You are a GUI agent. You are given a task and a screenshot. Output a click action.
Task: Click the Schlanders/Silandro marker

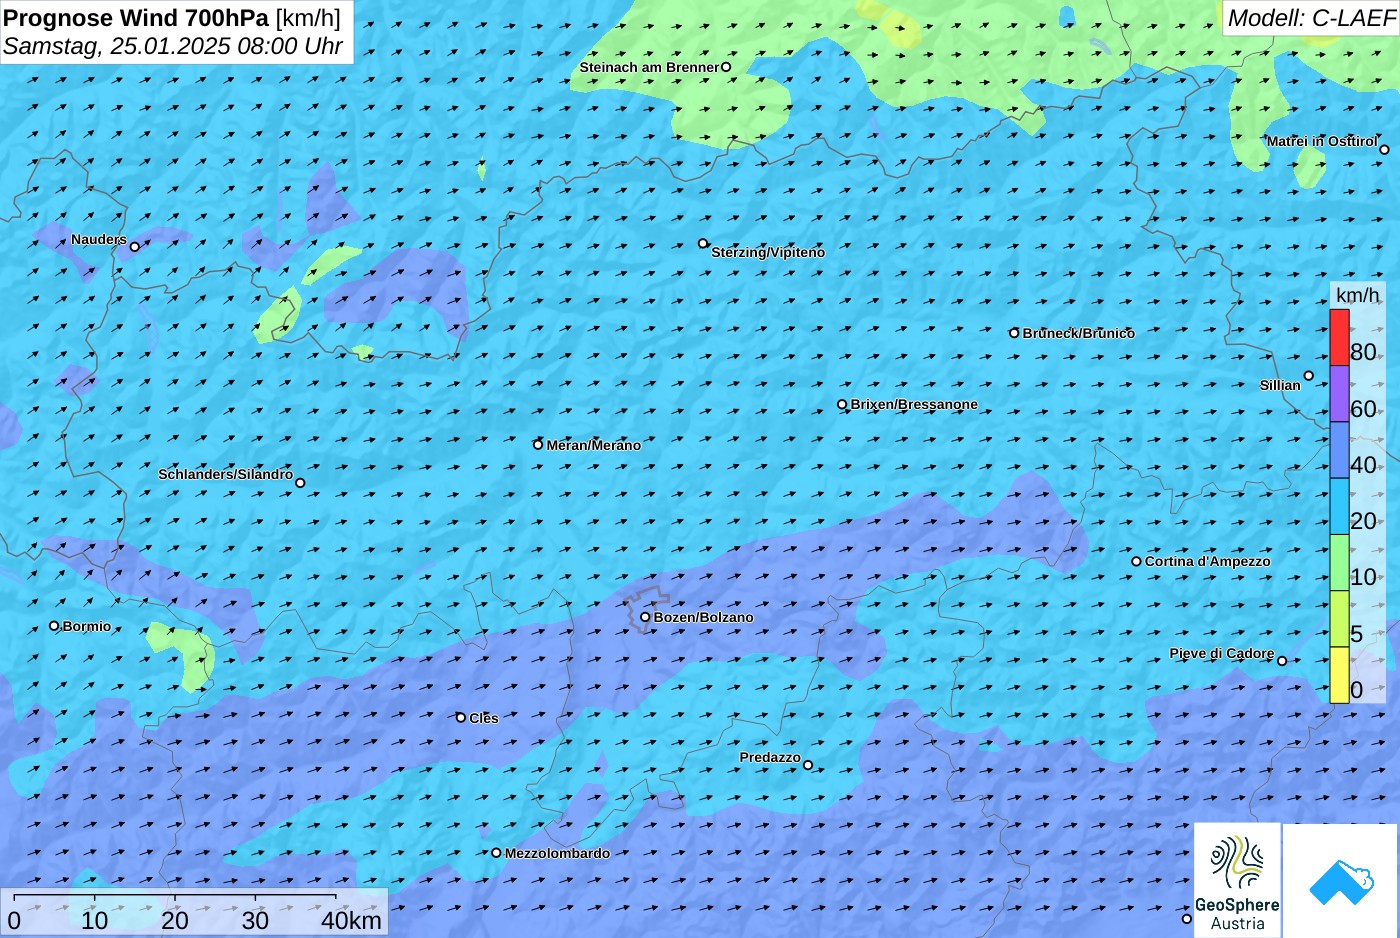coord(300,483)
